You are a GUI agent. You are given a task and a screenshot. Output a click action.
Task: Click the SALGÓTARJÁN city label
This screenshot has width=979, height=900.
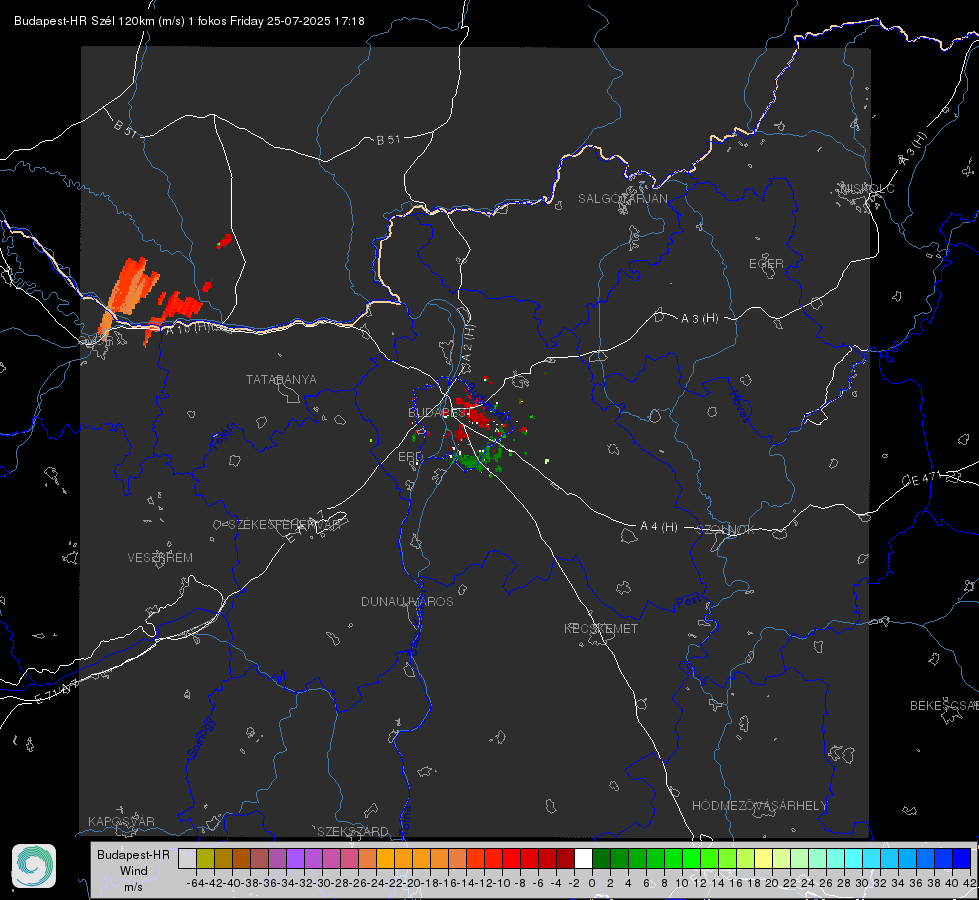622,199
